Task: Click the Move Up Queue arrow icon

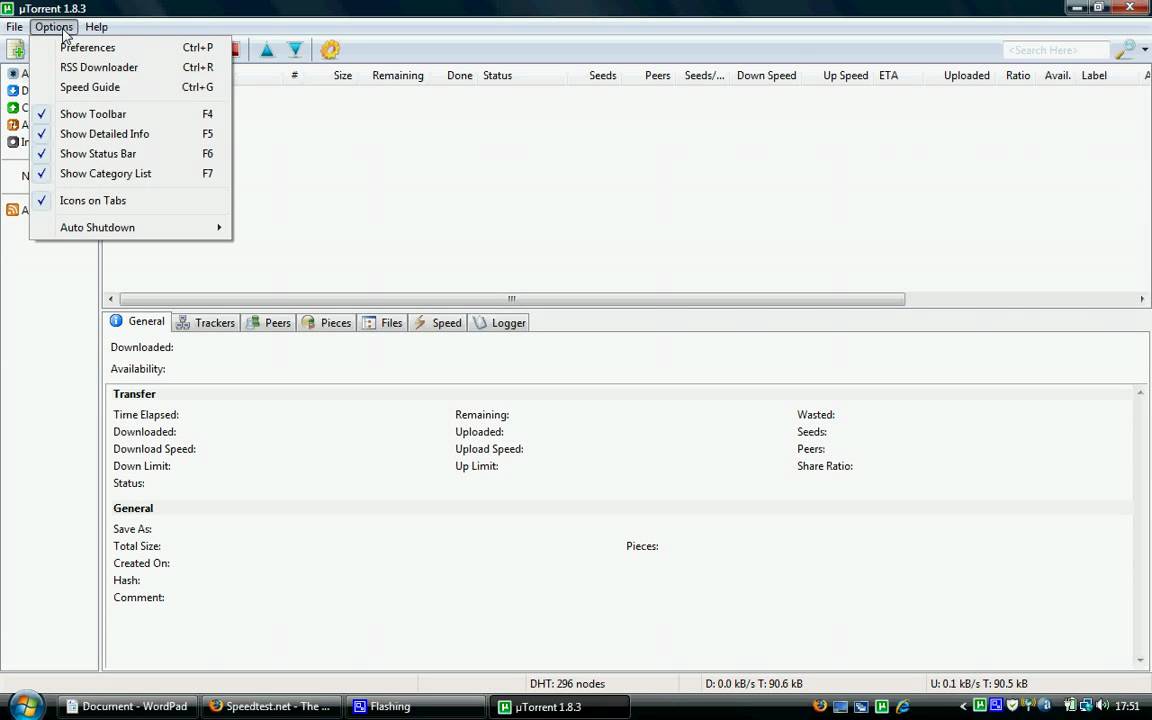Action: click(x=267, y=50)
